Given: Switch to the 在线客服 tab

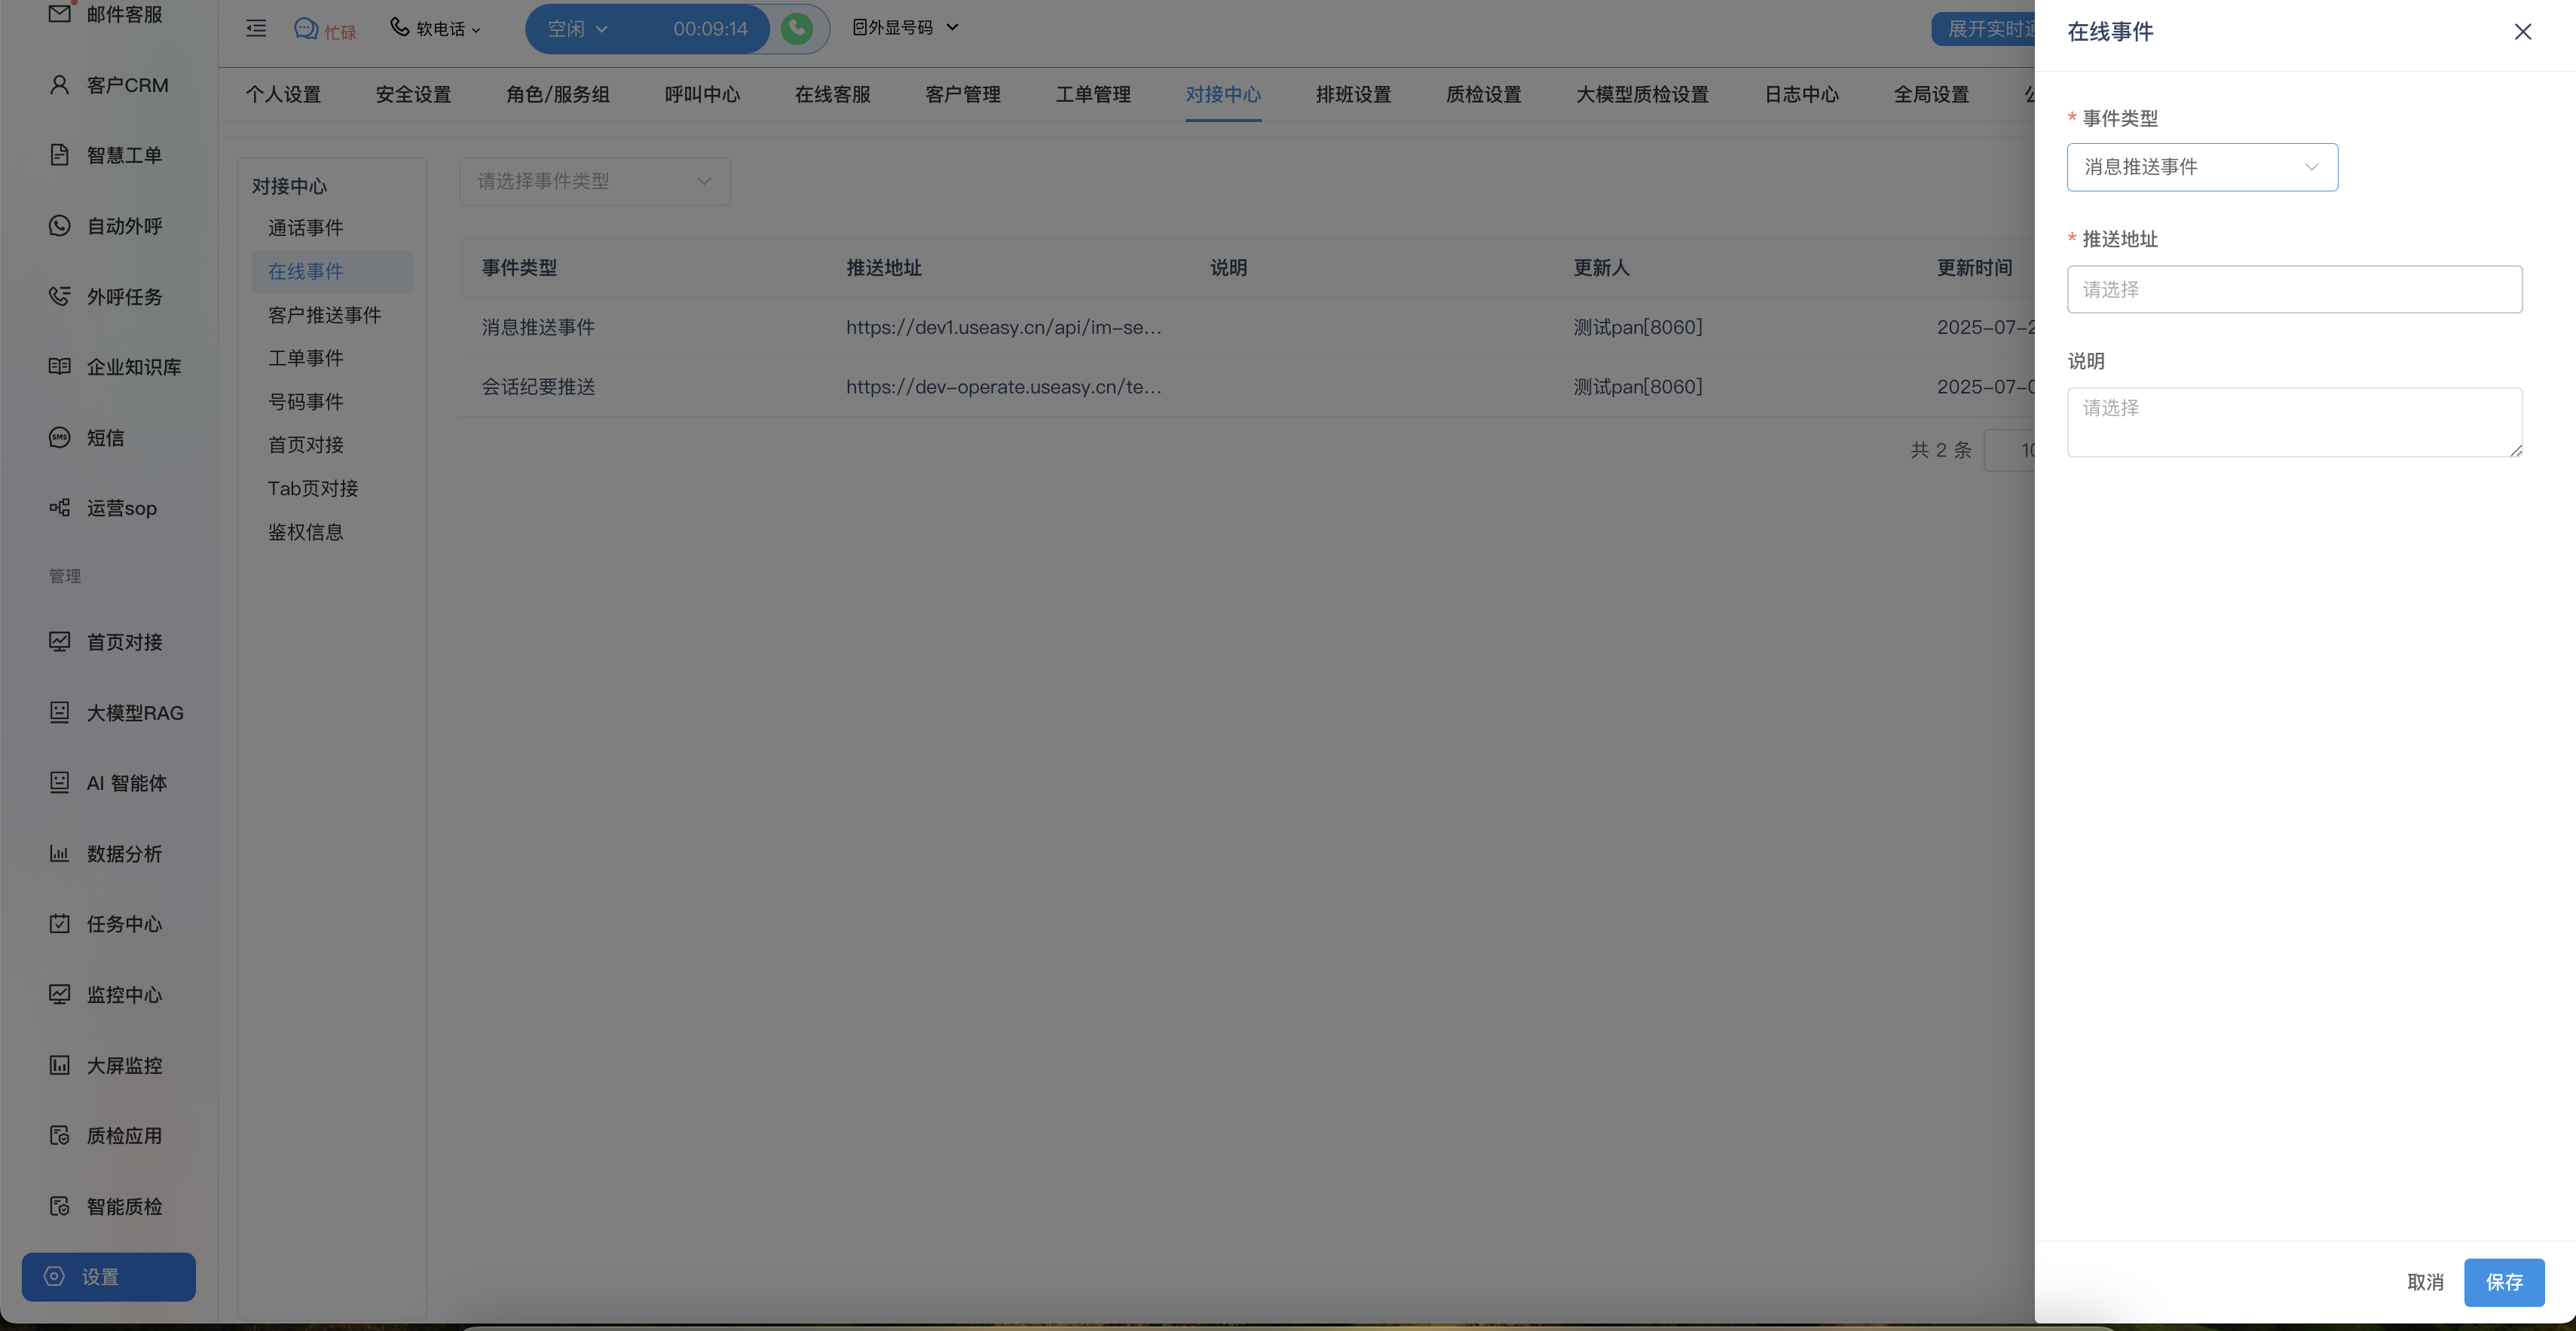Looking at the screenshot, I should pos(832,94).
